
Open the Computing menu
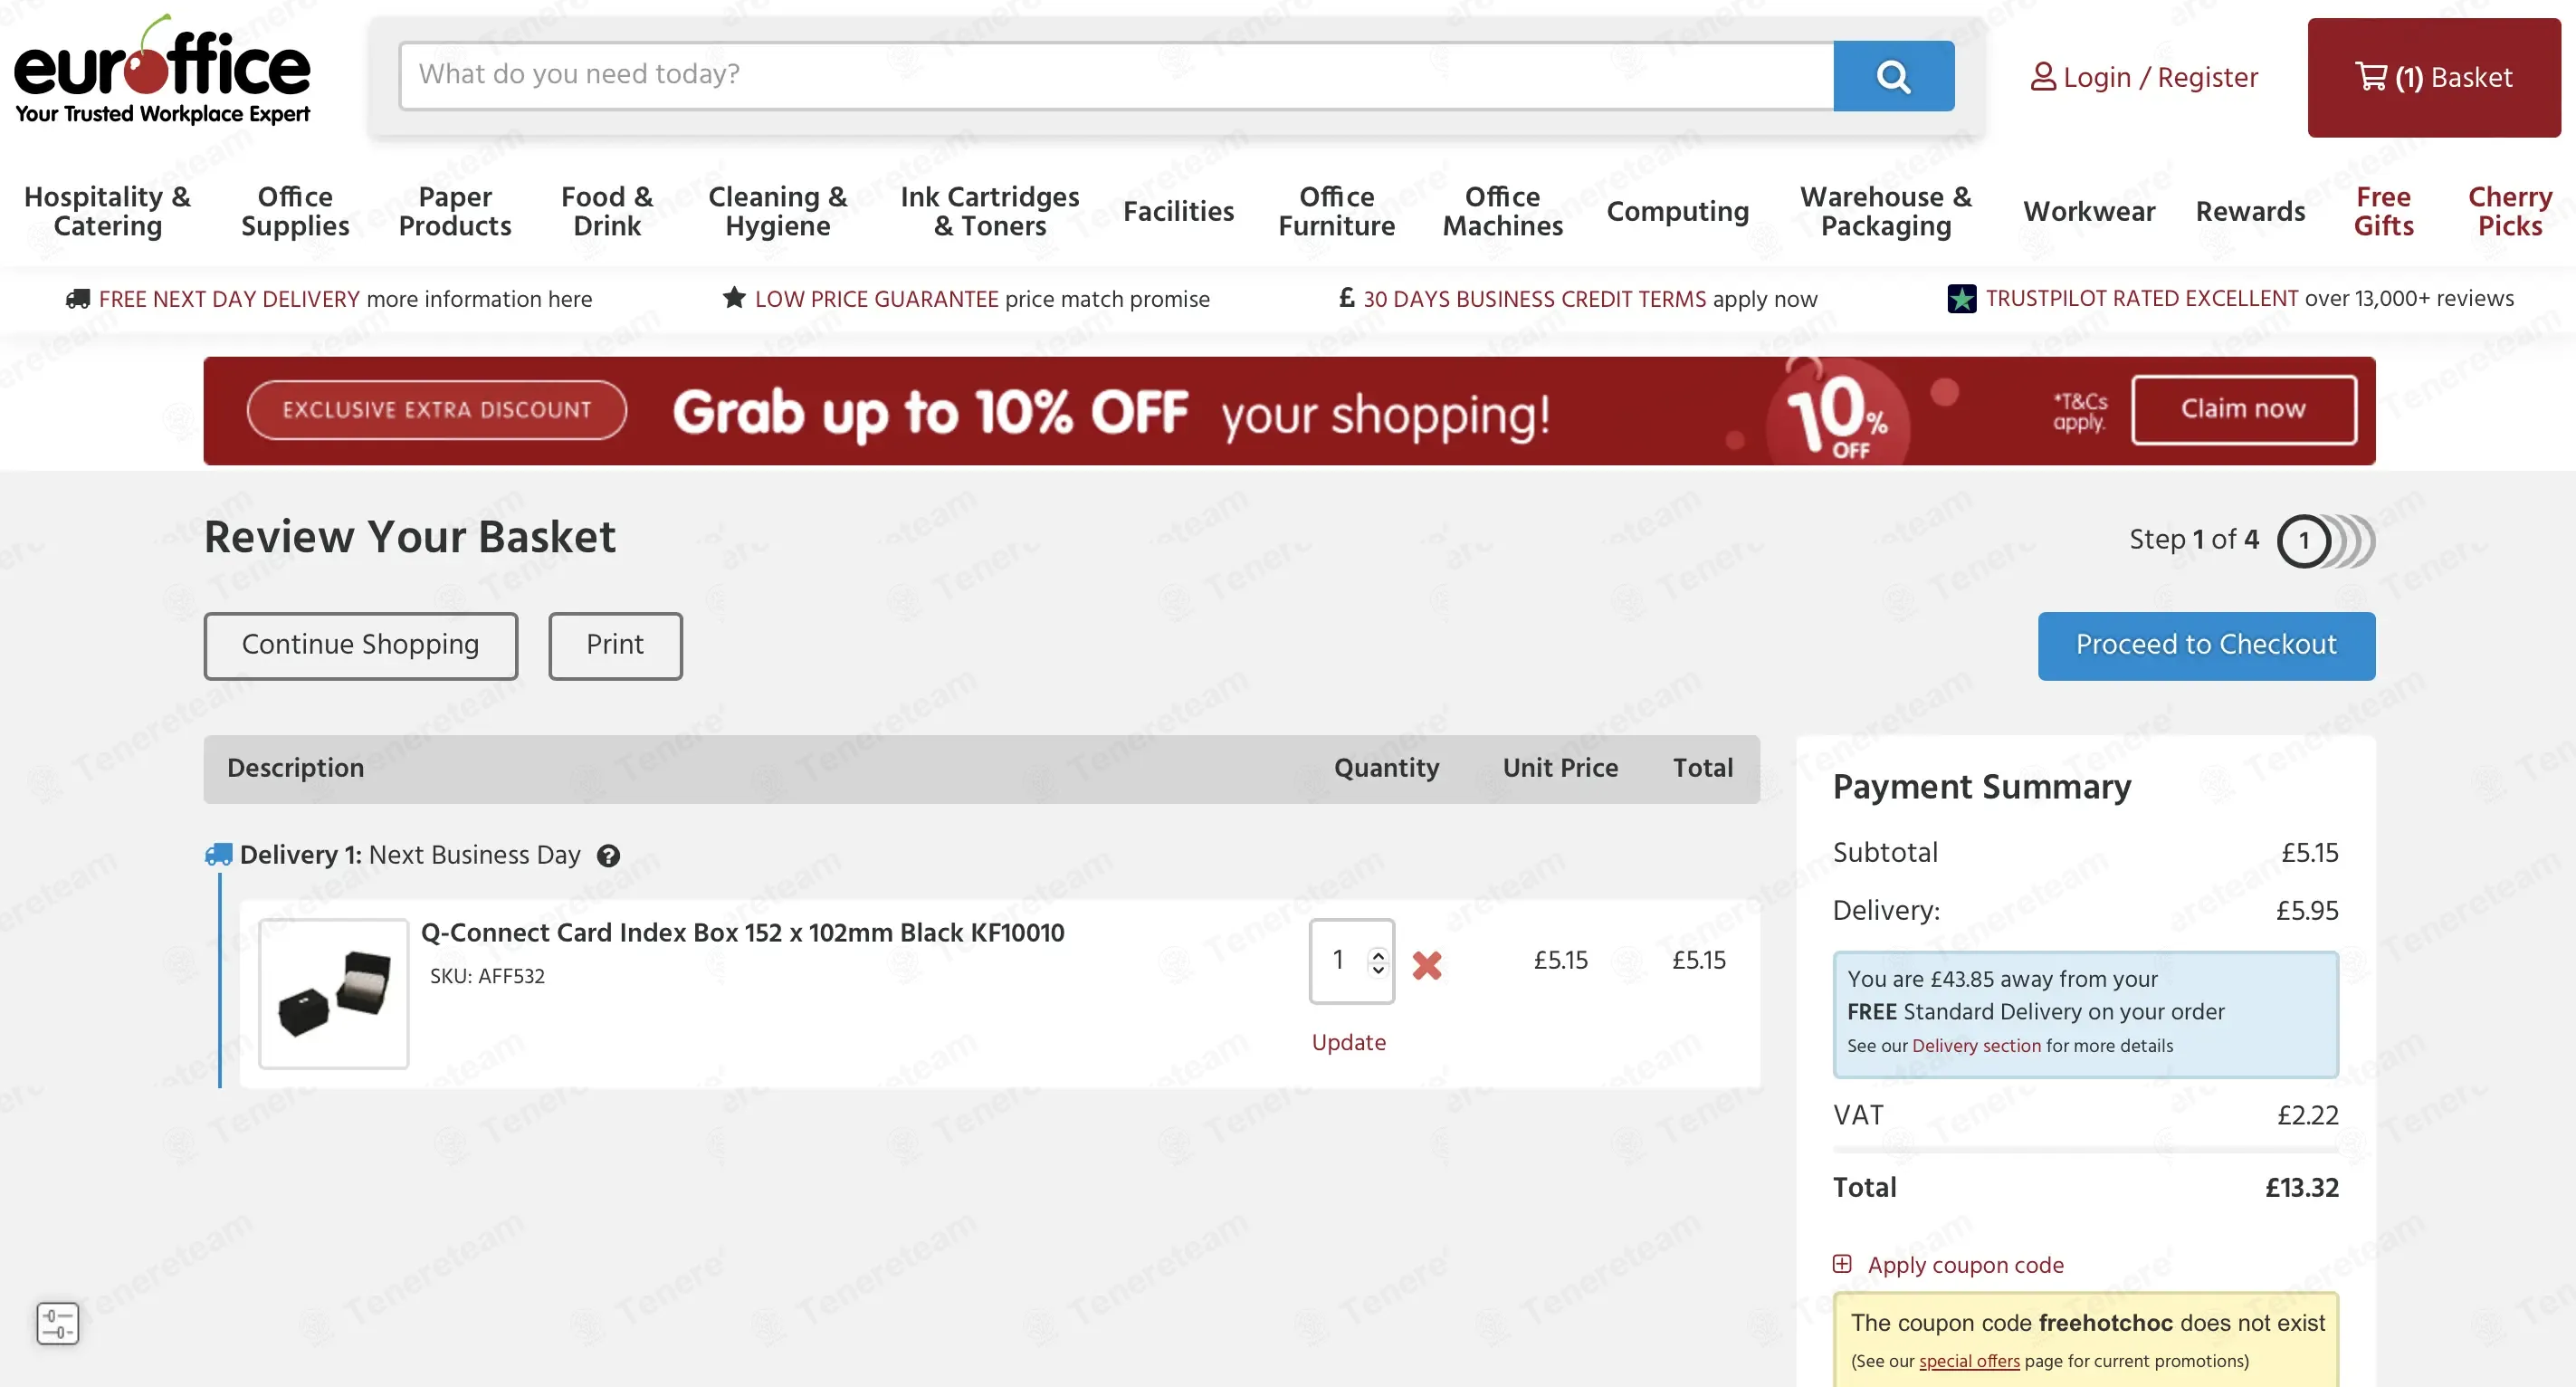click(1677, 212)
